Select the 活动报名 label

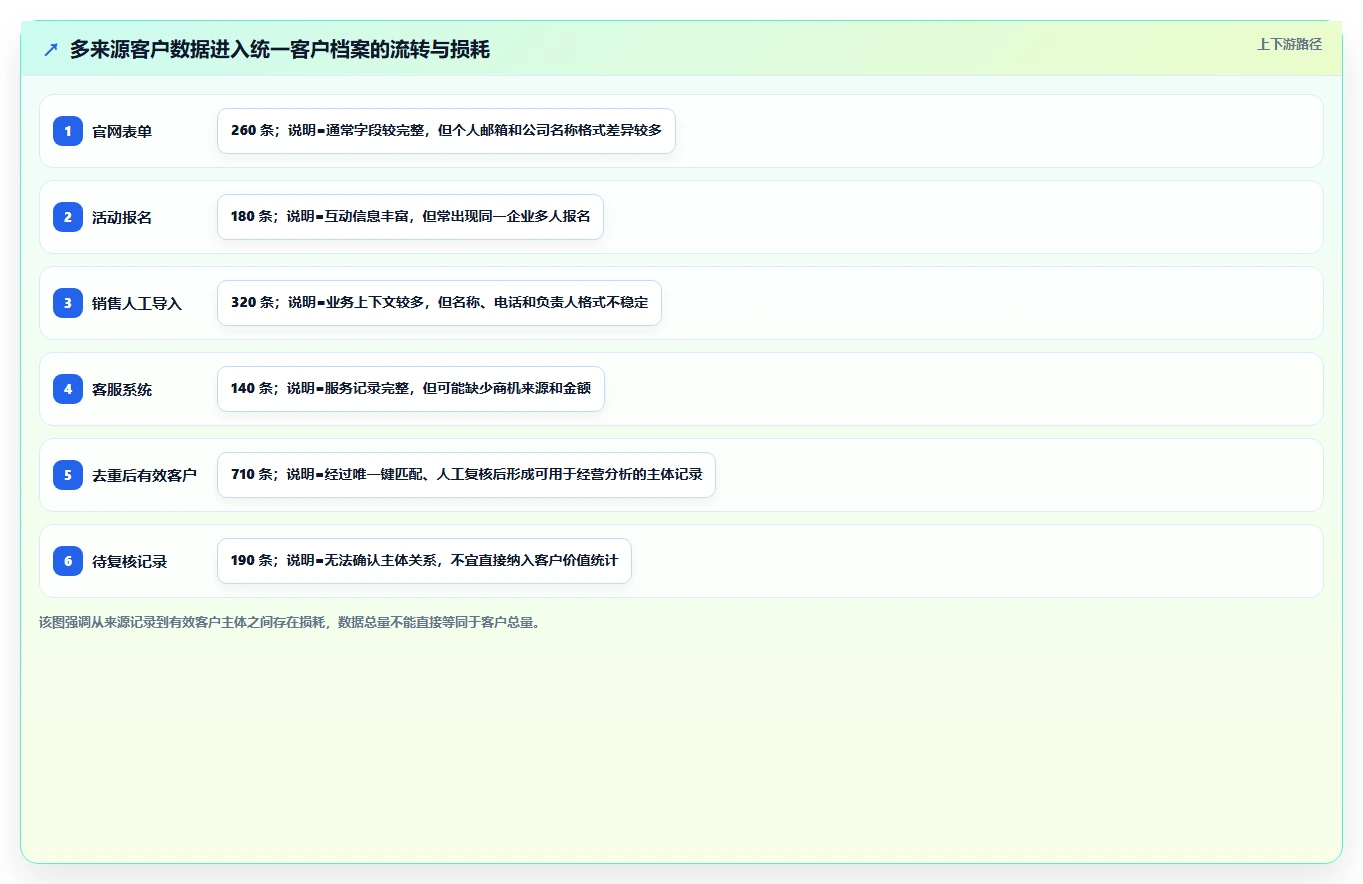(x=122, y=217)
